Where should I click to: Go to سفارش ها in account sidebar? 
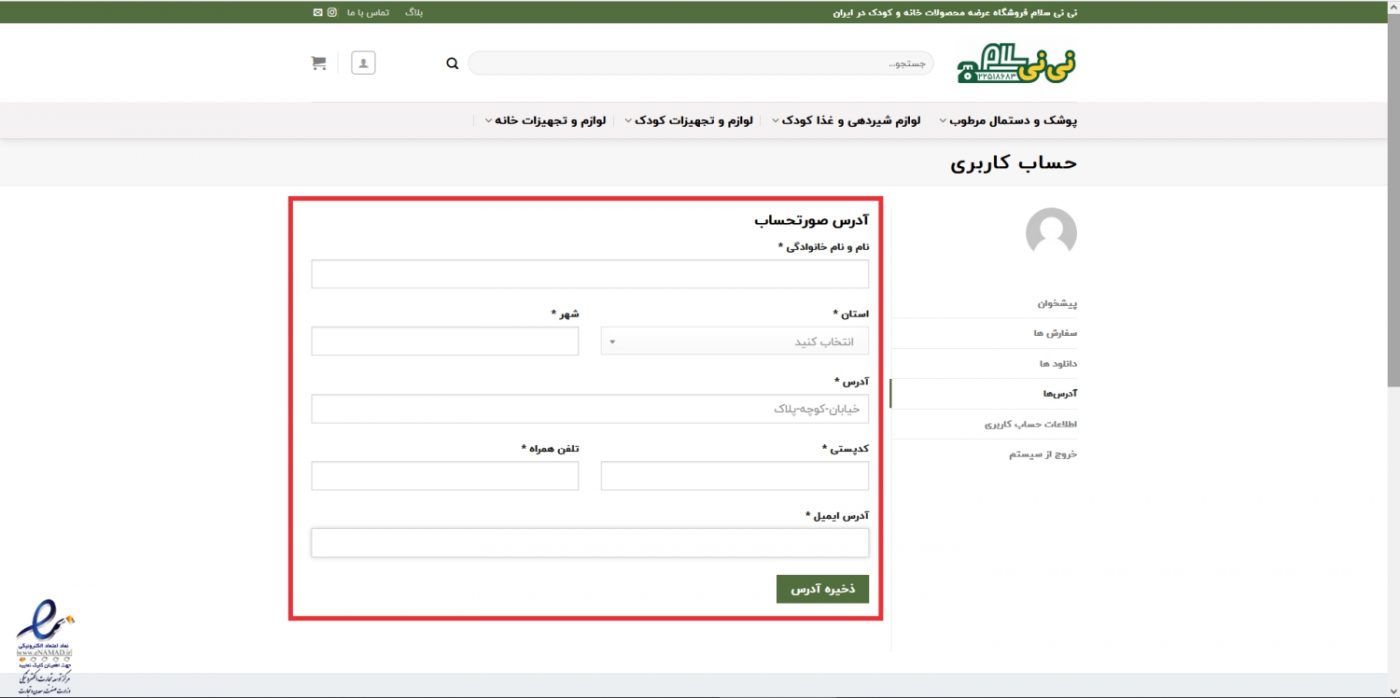1057,333
